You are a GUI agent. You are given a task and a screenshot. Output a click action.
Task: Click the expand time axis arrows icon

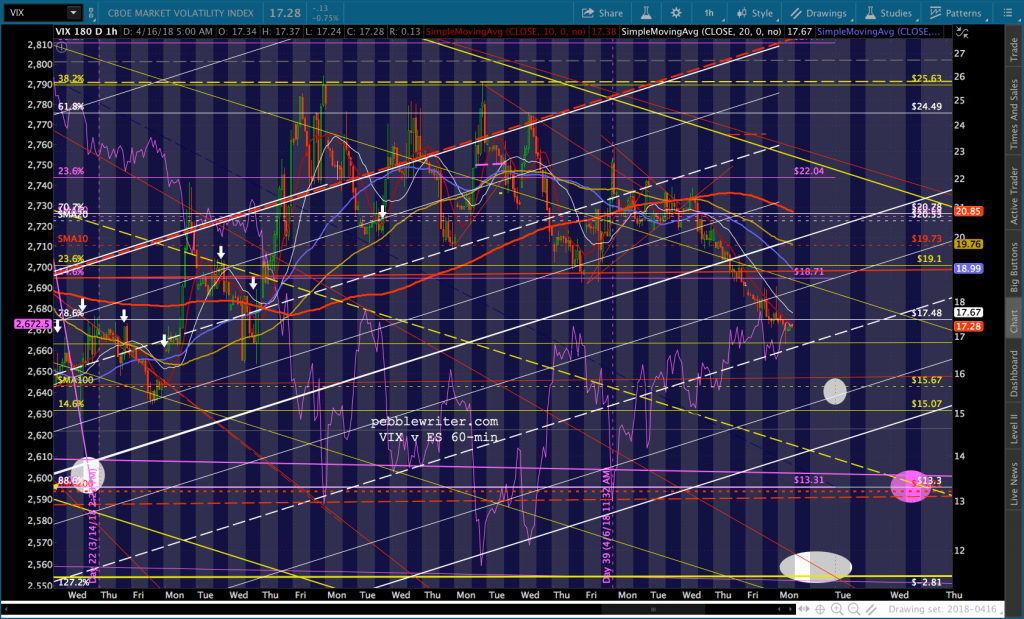[x=804, y=609]
